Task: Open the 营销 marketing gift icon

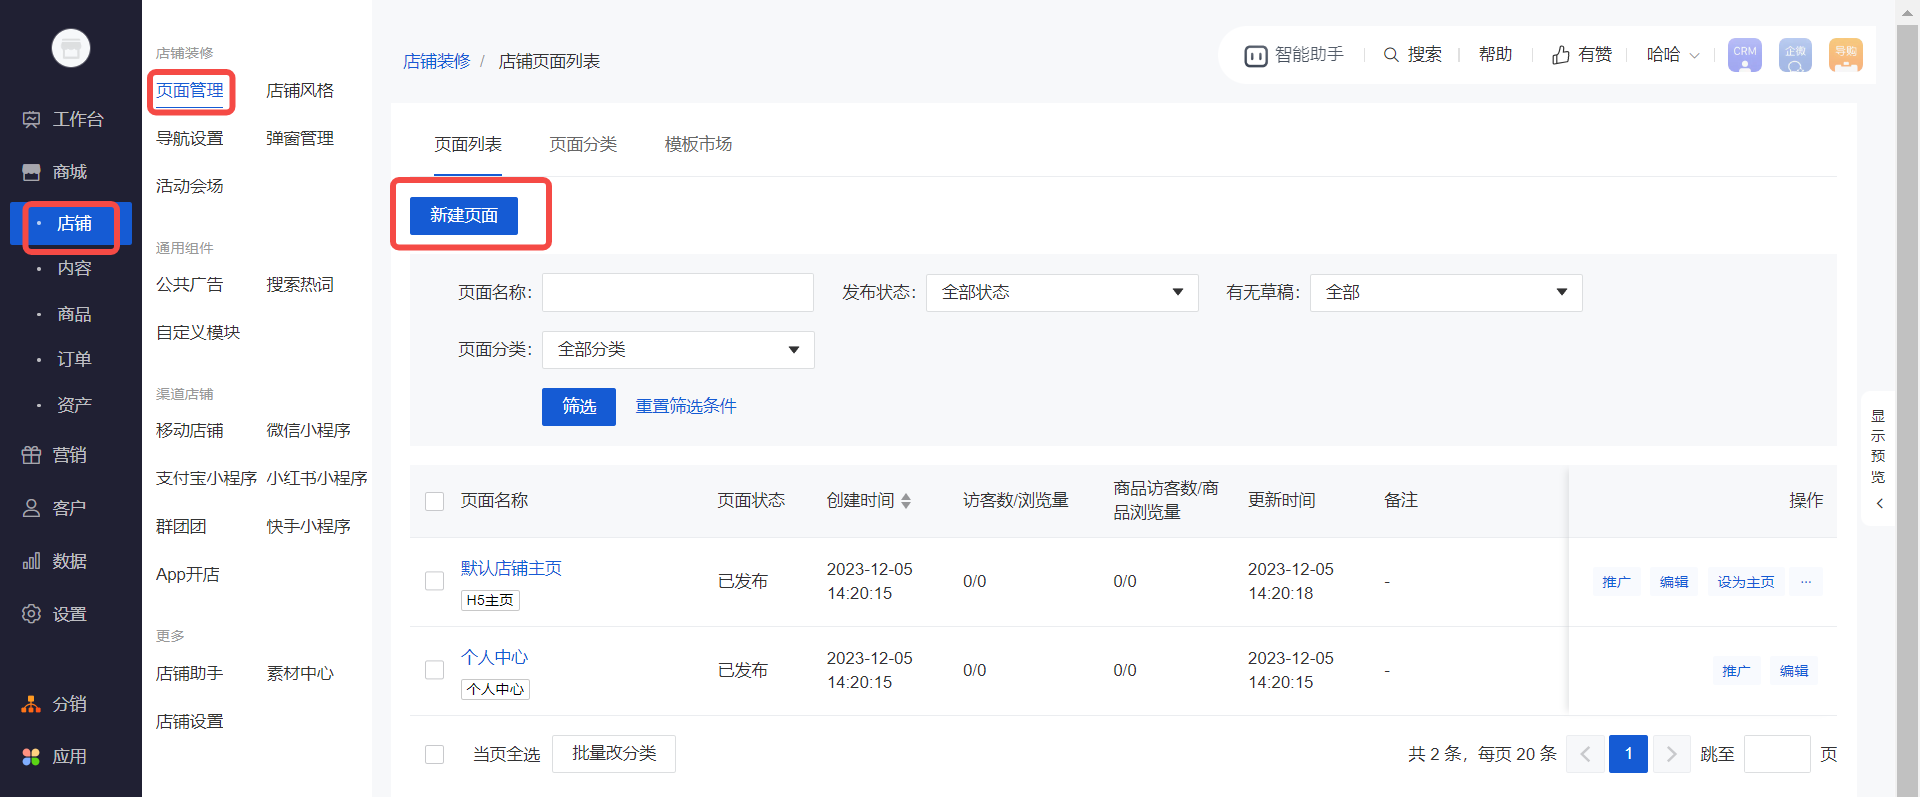Action: [32, 455]
